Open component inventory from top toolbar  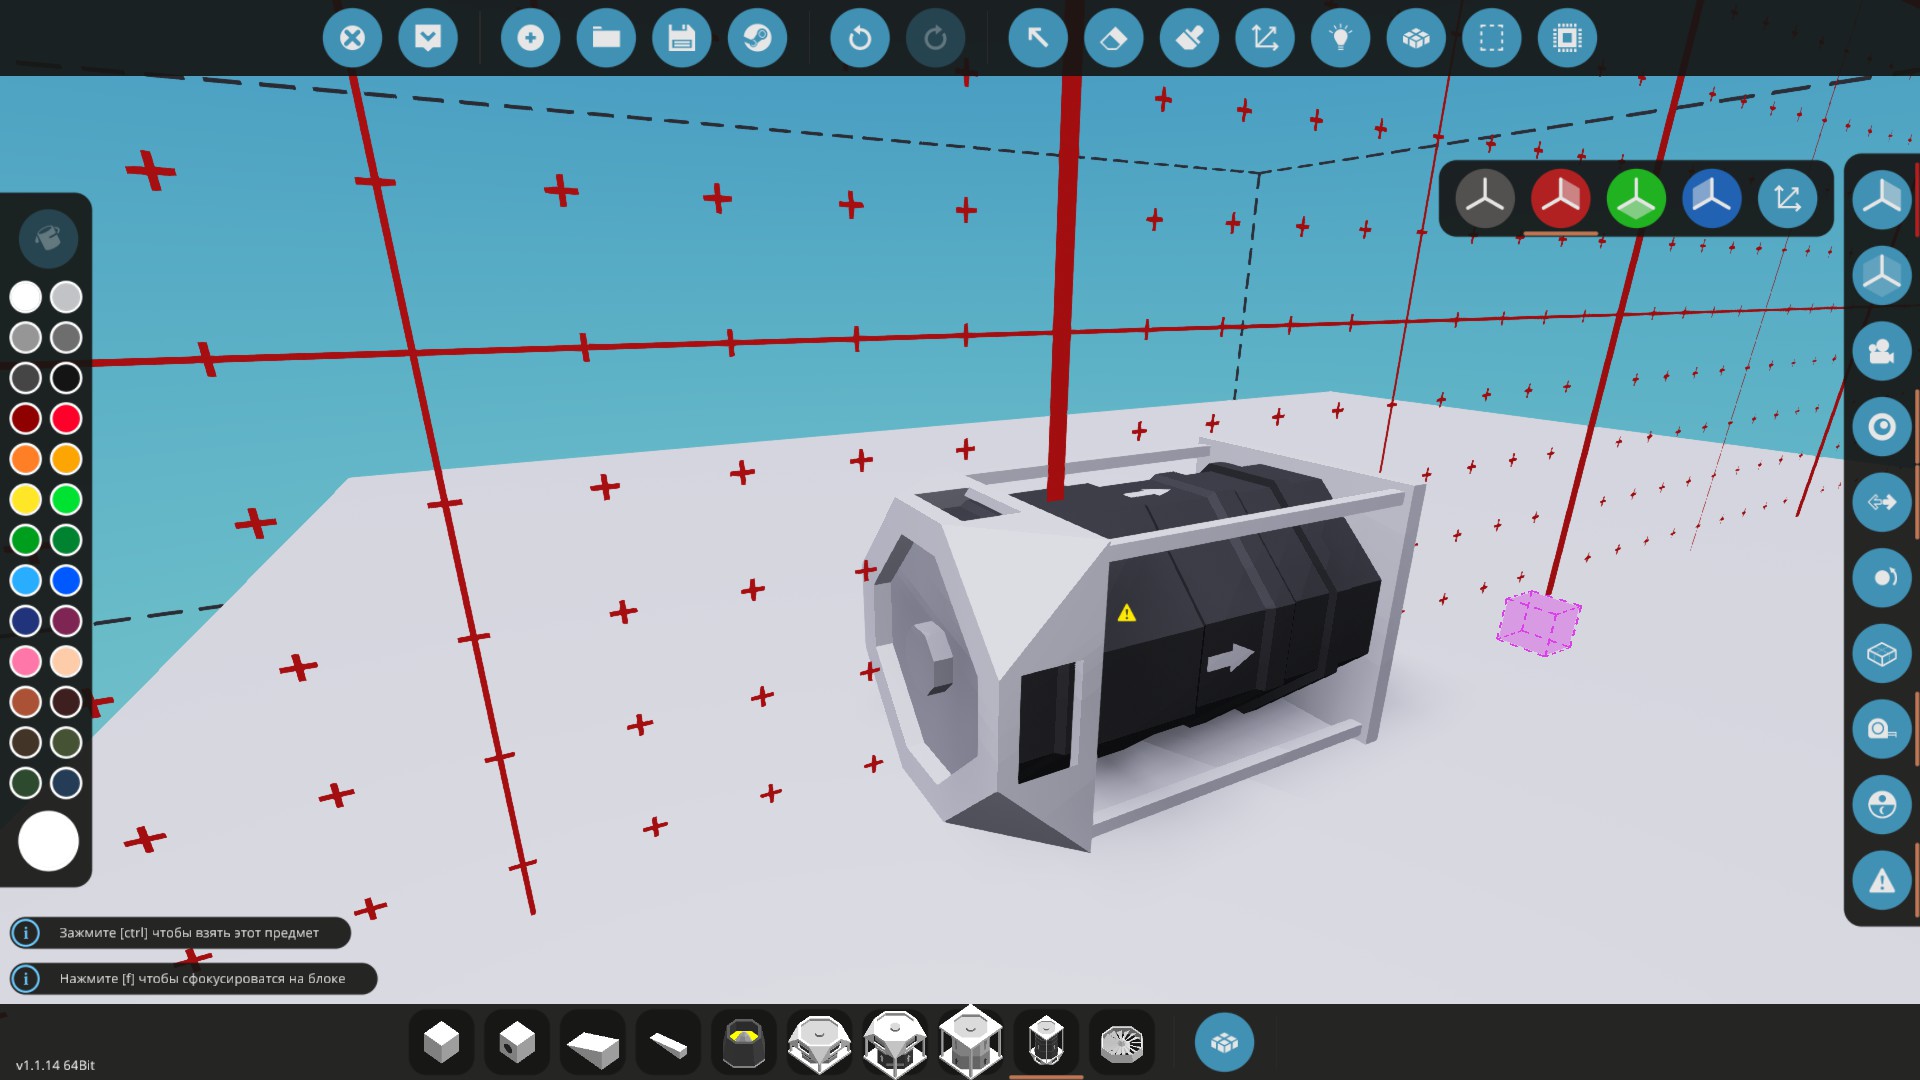click(x=1416, y=38)
